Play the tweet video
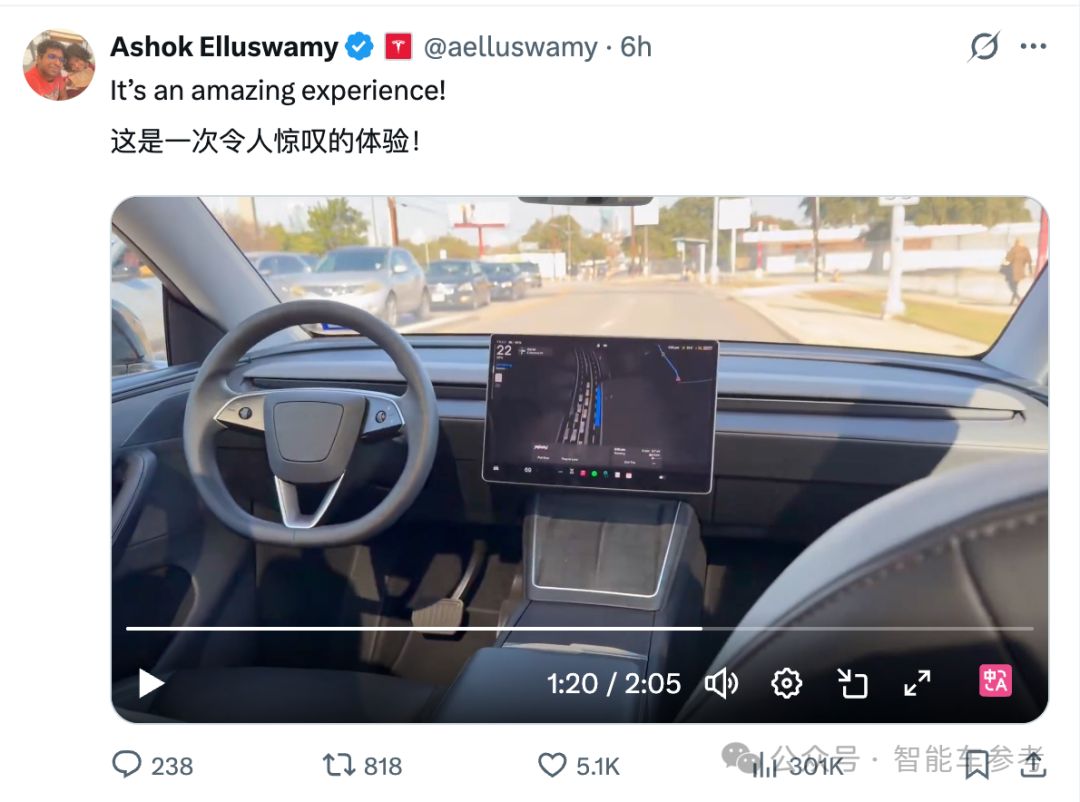This screenshot has width=1080, height=802. (x=151, y=683)
